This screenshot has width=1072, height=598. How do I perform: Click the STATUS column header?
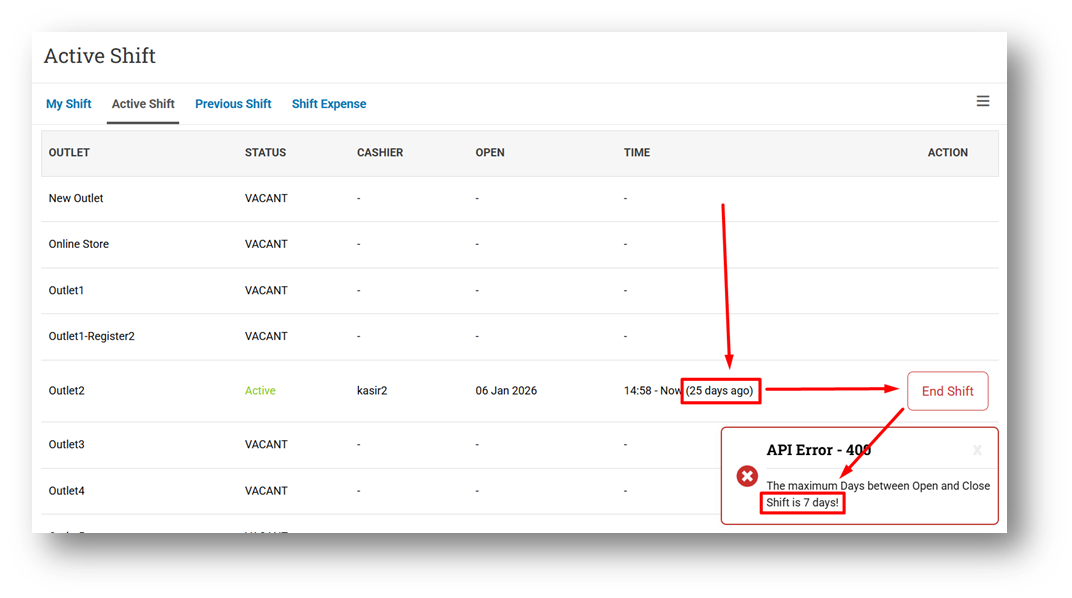point(265,152)
